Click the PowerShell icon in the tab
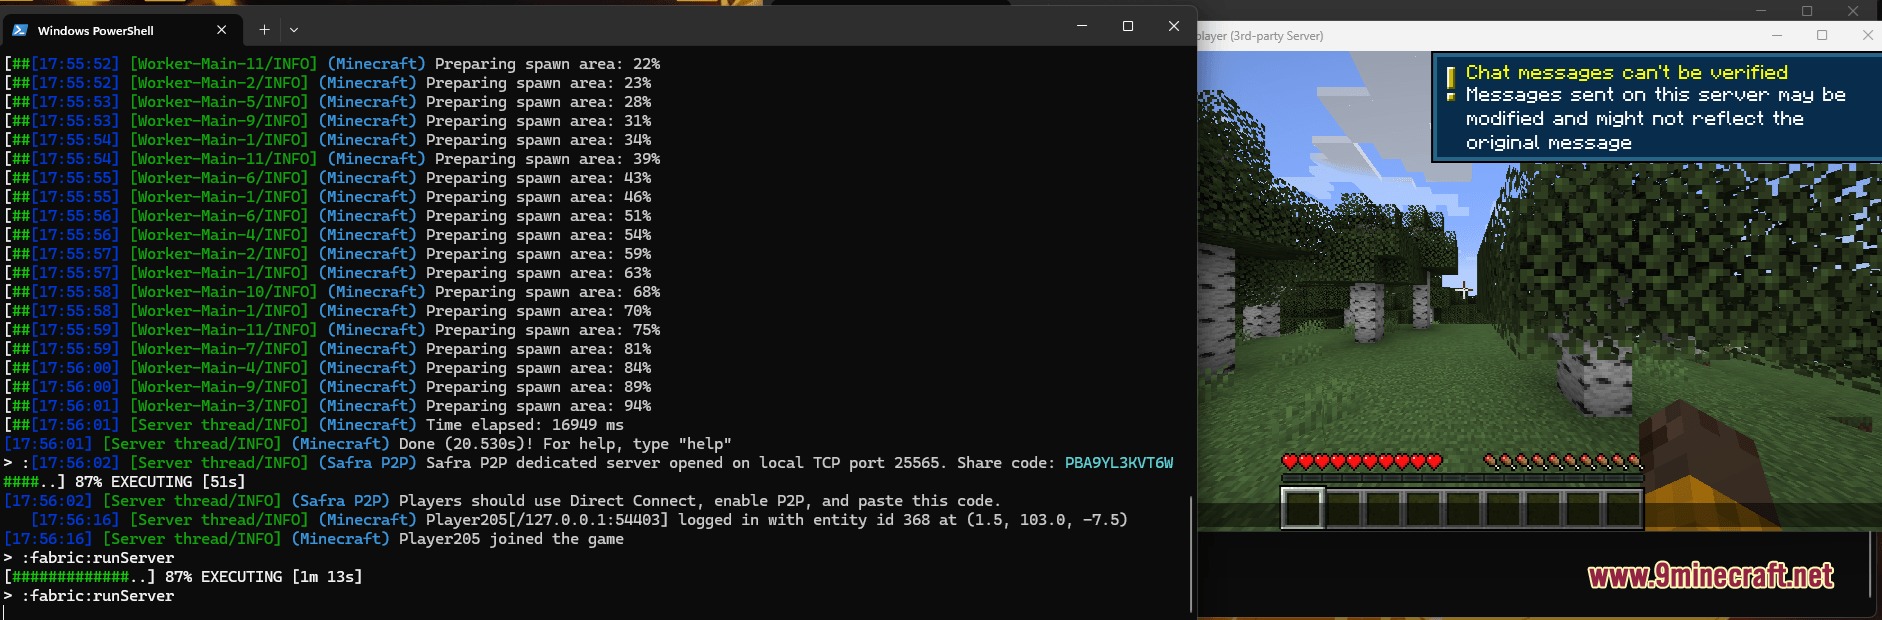This screenshot has height=620, width=1882. 20,30
